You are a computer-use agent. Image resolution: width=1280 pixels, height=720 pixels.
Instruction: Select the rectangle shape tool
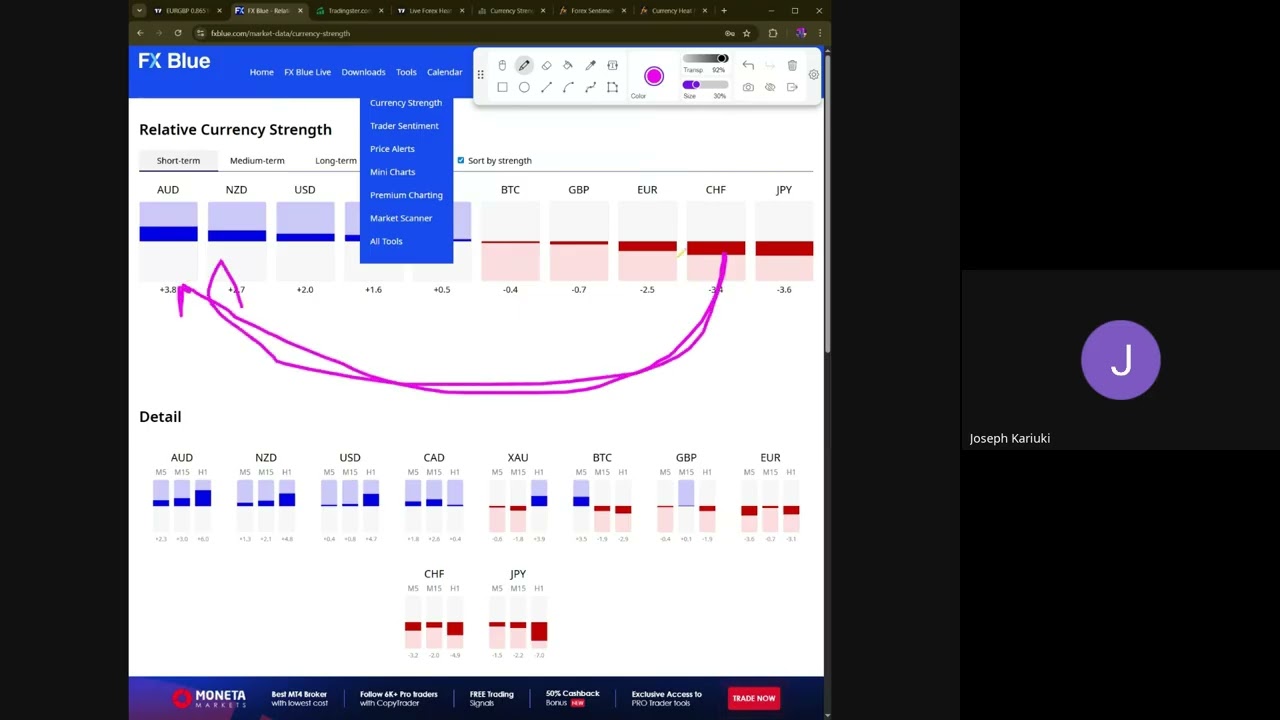click(502, 88)
